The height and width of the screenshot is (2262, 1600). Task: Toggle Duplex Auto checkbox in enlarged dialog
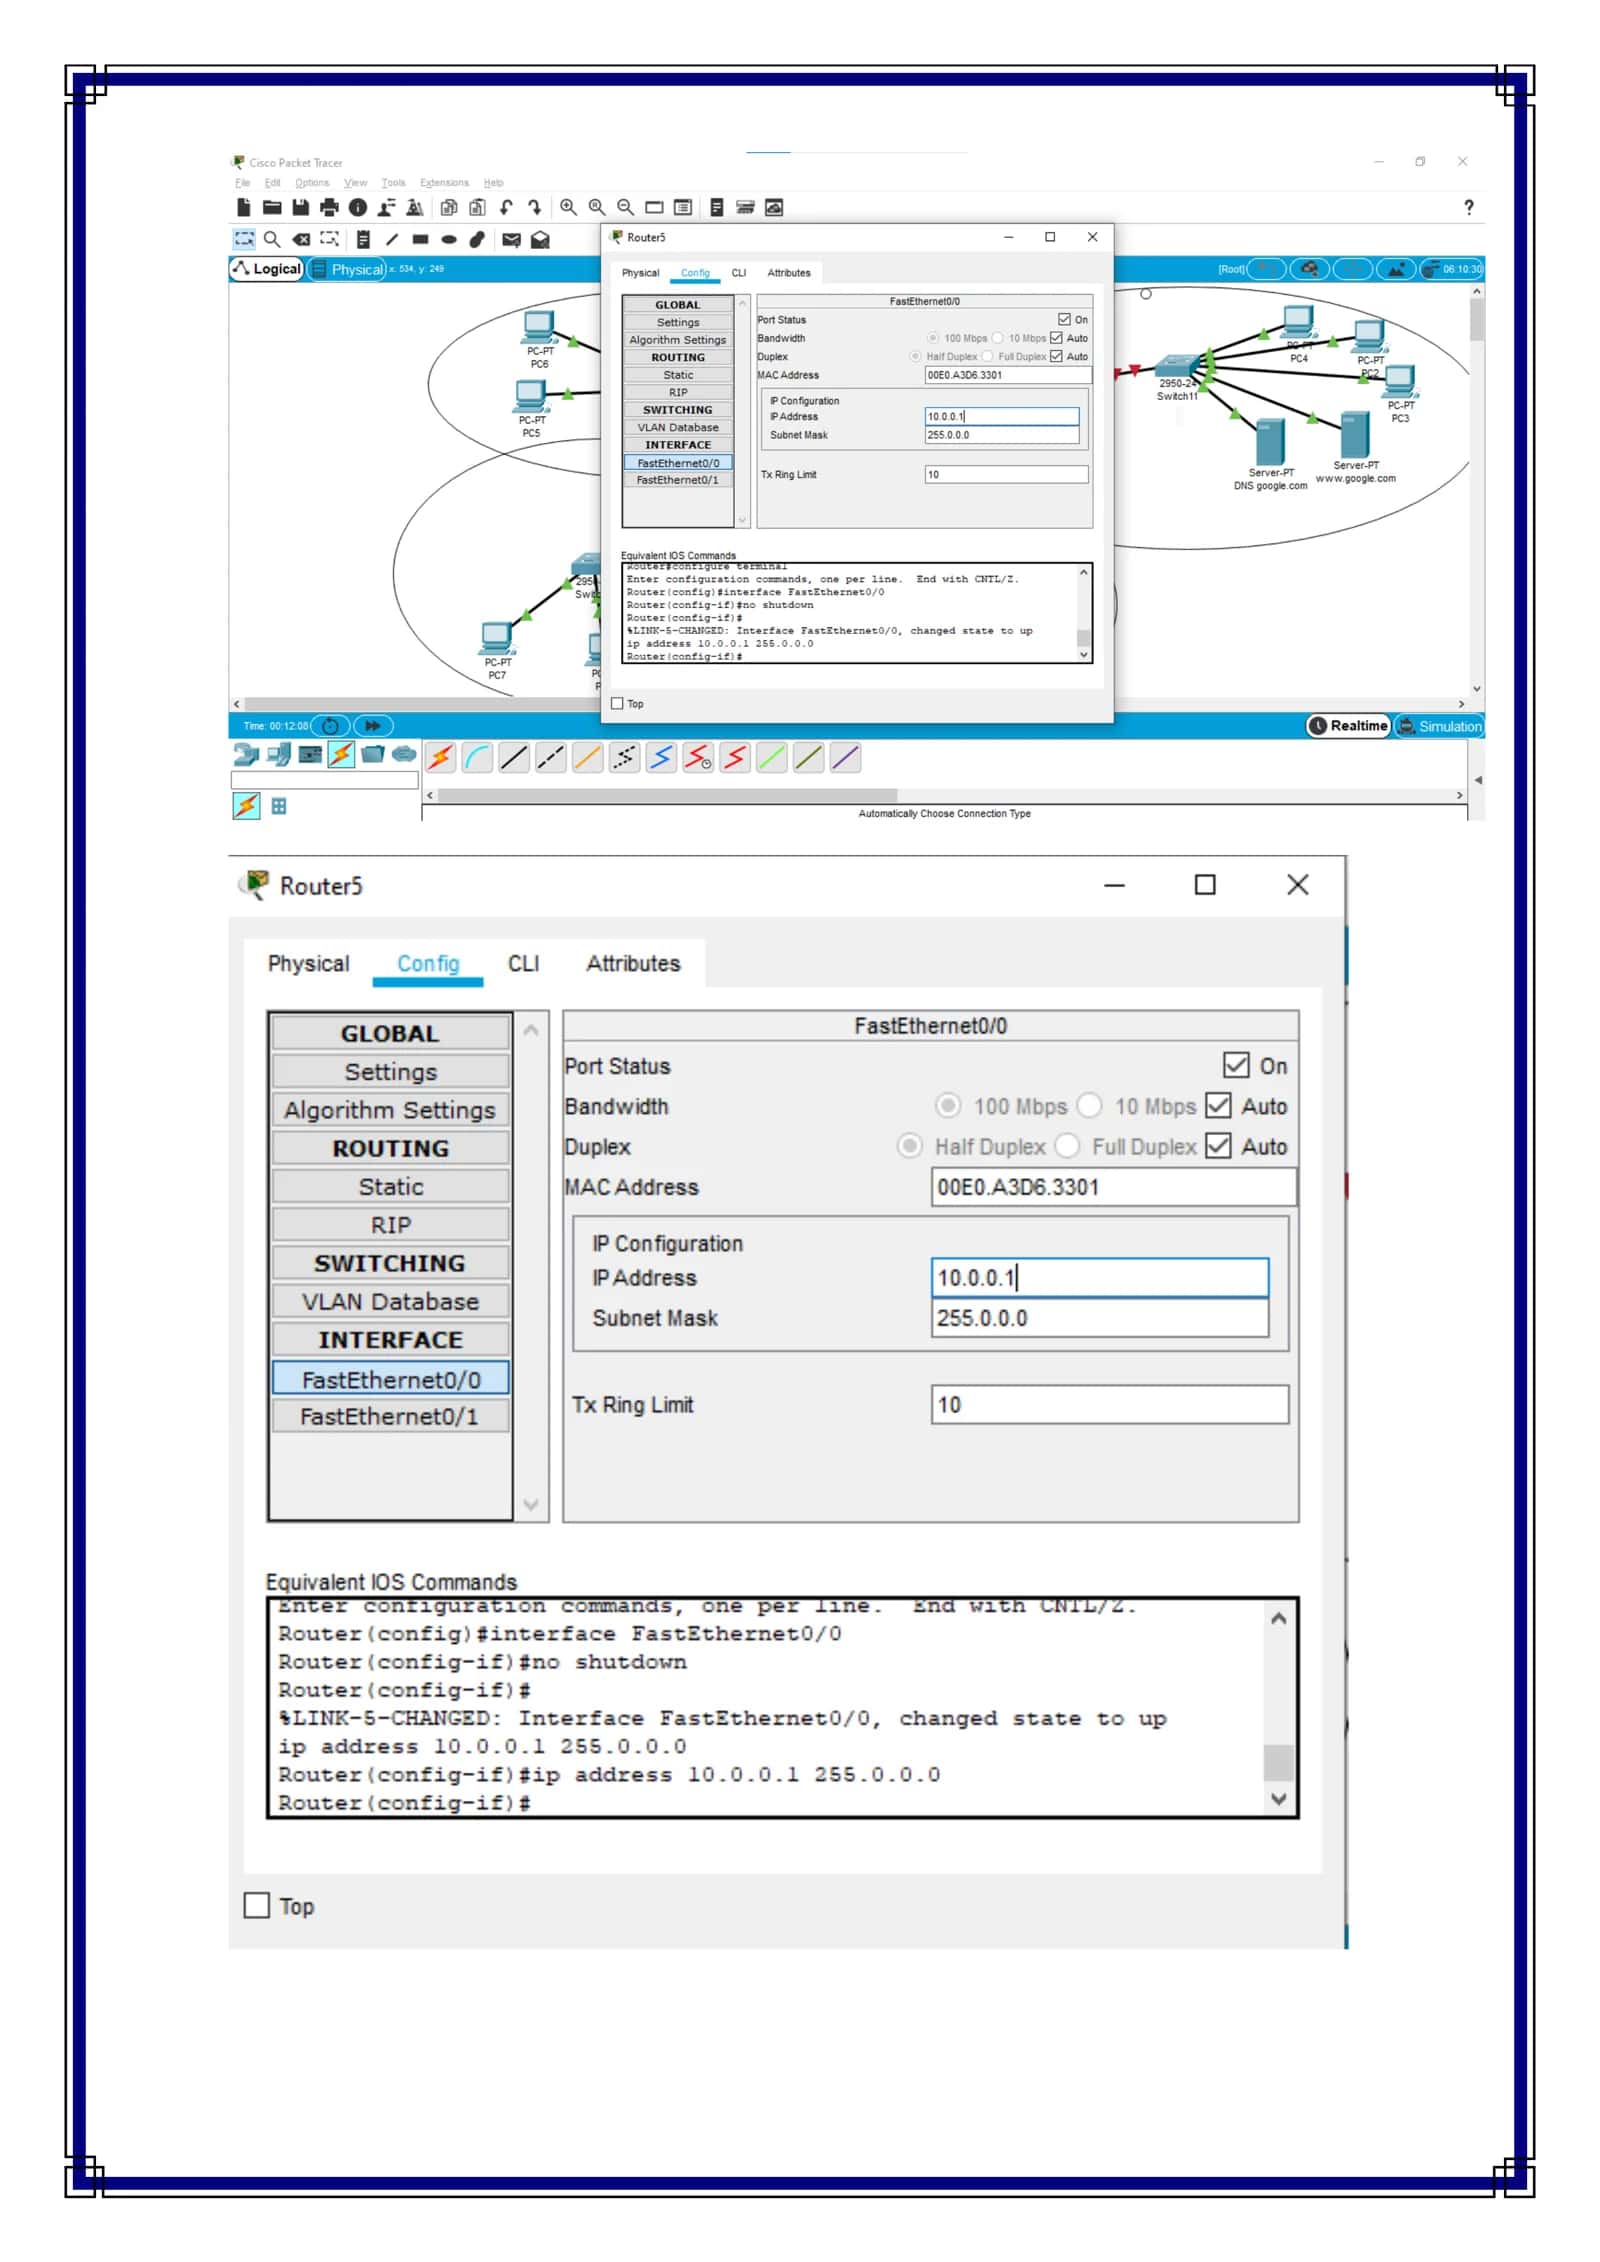tap(1218, 1145)
